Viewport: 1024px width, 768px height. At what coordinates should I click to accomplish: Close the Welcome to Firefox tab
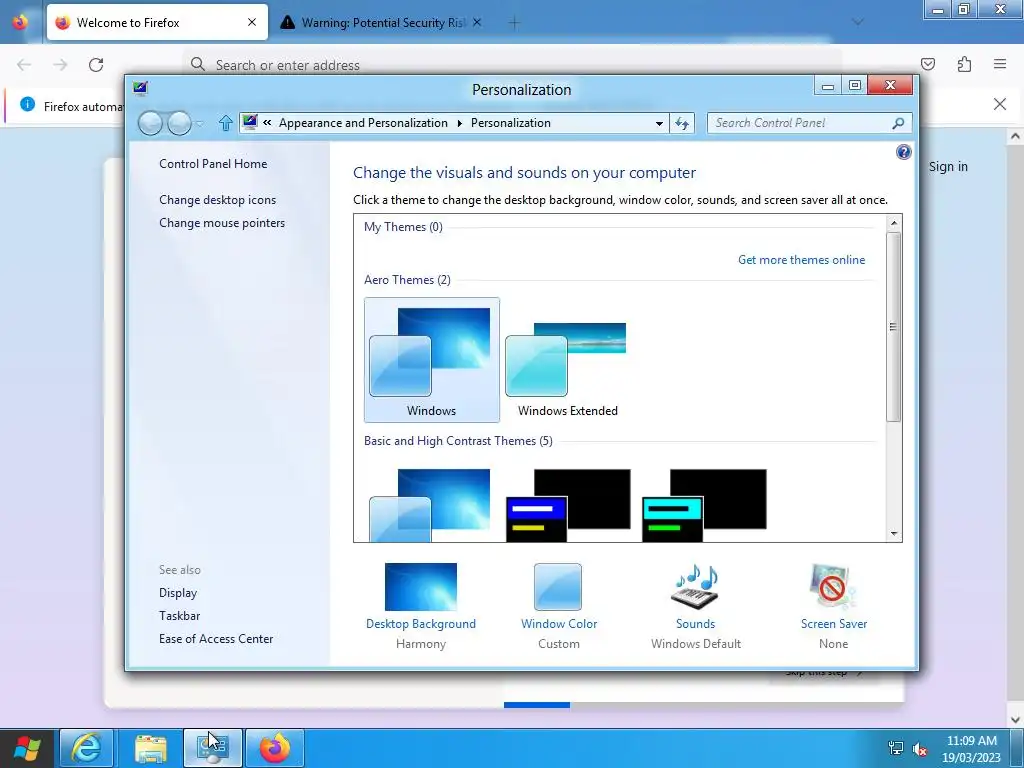pyautogui.click(x=252, y=22)
